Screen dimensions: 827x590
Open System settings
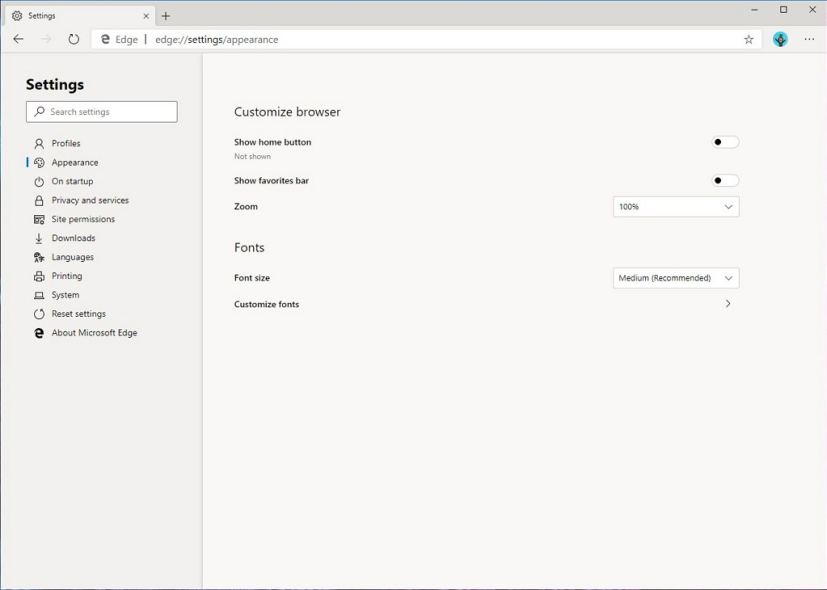[65, 295]
